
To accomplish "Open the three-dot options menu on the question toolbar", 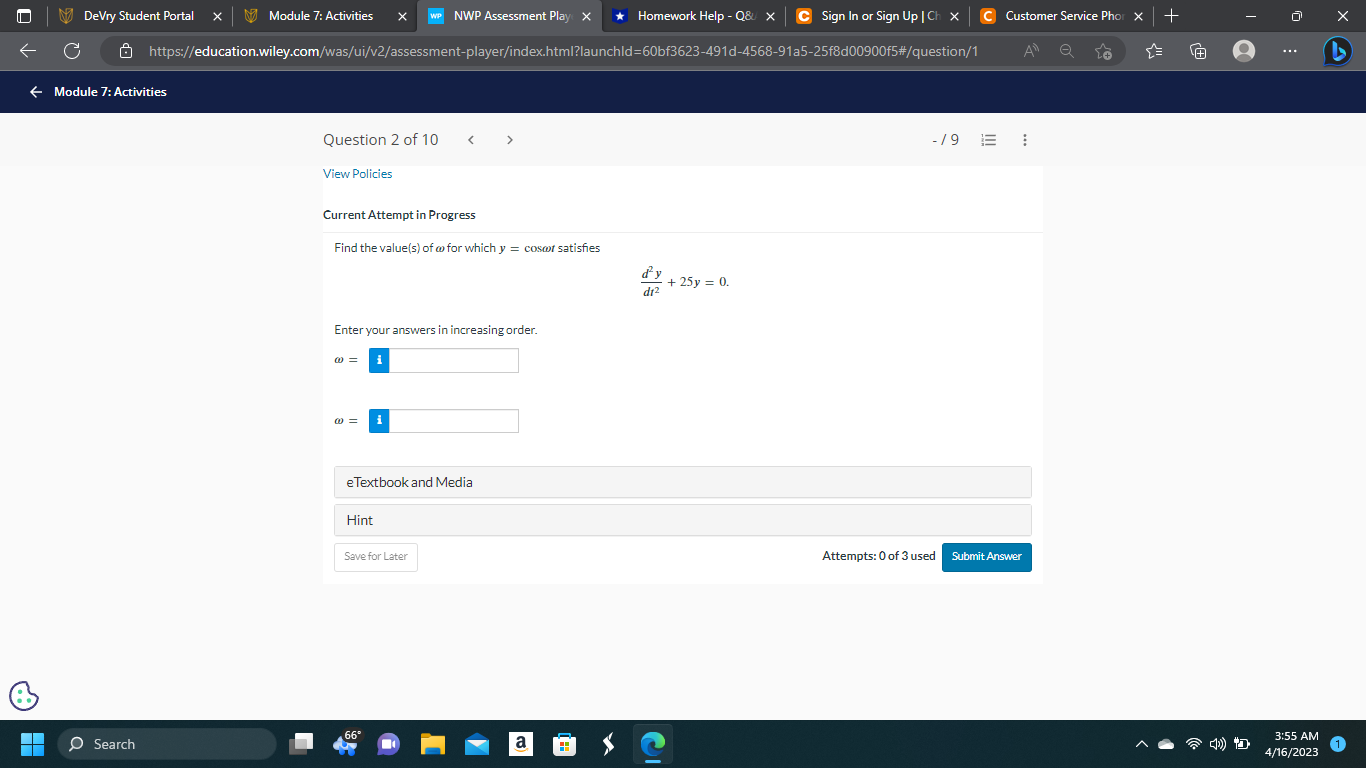I will [1024, 140].
